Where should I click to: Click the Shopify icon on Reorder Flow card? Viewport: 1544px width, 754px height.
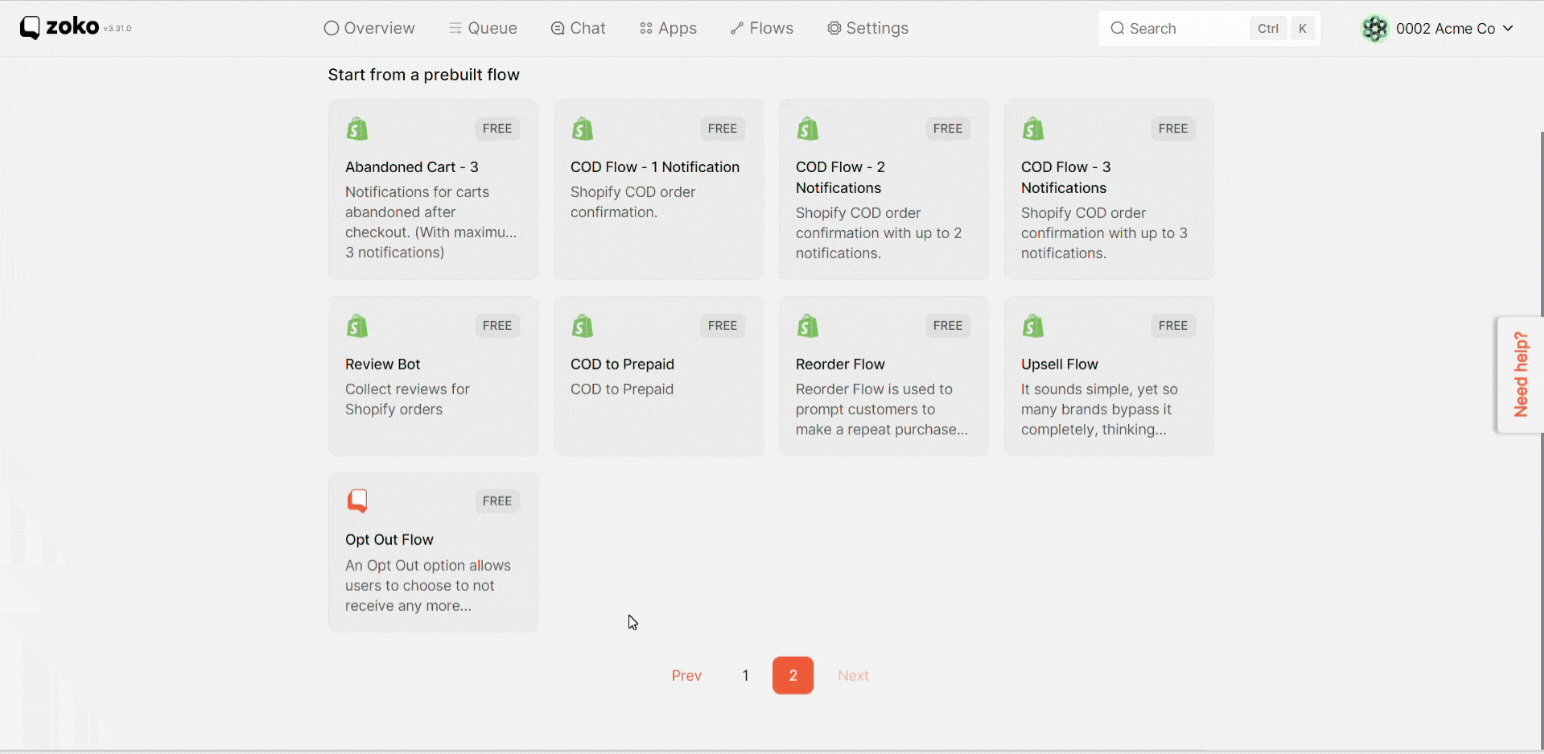click(x=808, y=326)
